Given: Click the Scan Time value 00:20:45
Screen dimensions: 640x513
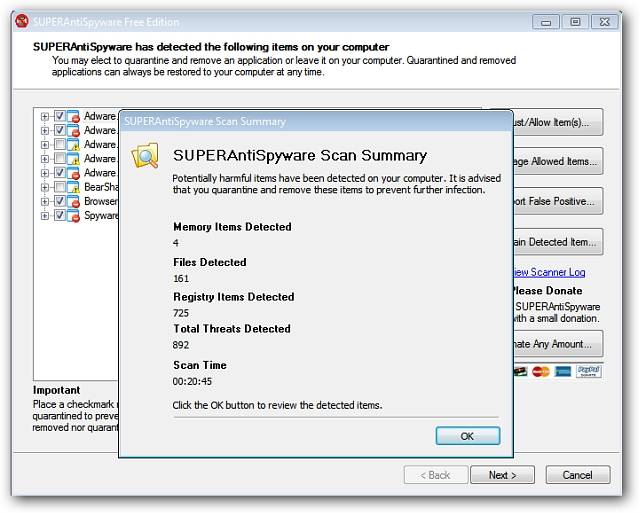Looking at the screenshot, I should (192, 382).
